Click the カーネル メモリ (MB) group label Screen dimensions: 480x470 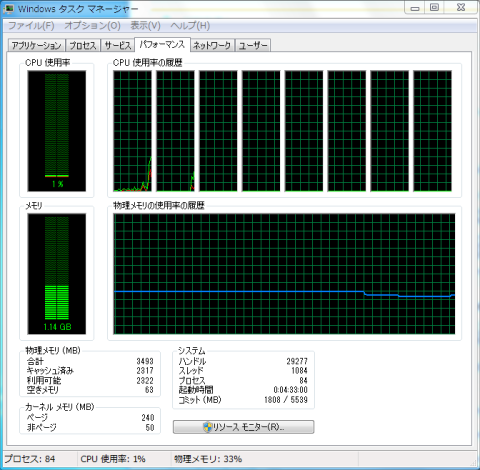coord(60,407)
